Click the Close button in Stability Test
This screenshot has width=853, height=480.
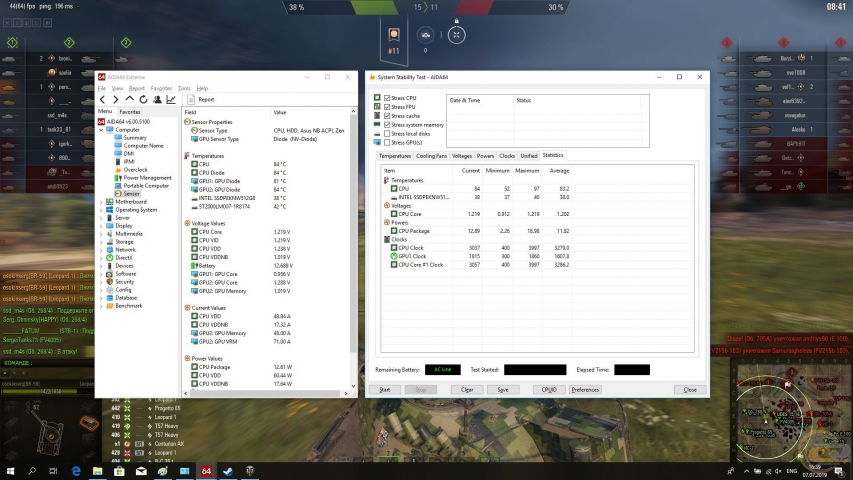690,390
